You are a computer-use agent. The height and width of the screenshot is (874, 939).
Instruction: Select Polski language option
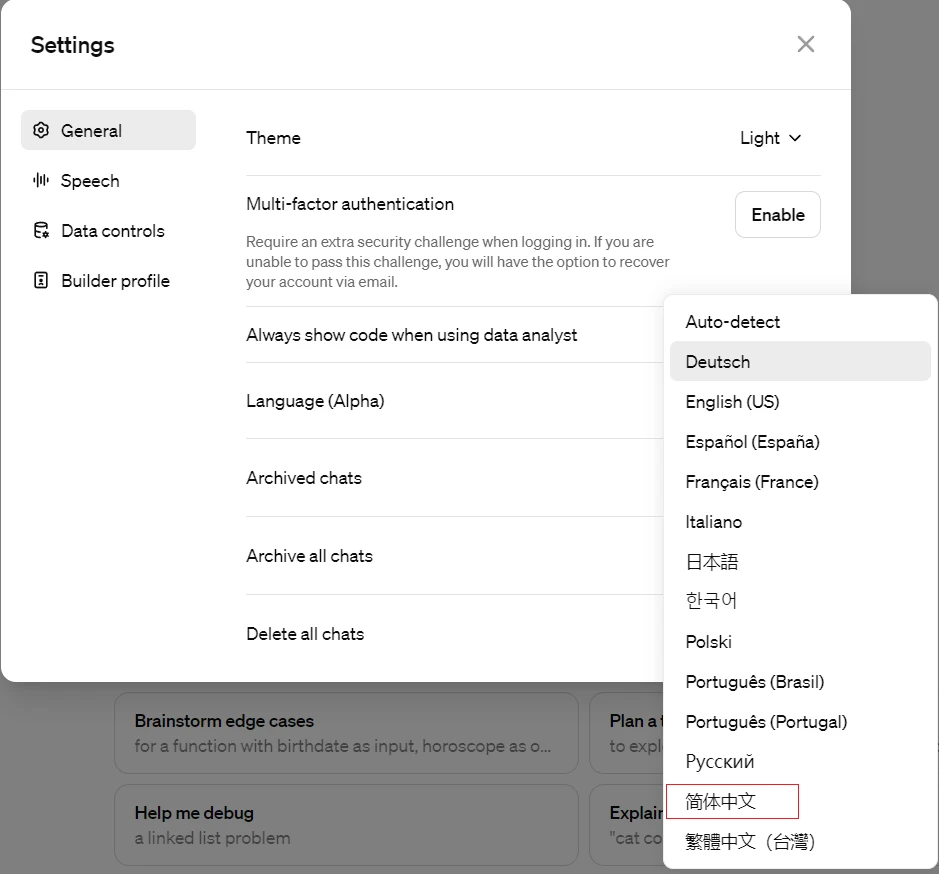[799, 642]
